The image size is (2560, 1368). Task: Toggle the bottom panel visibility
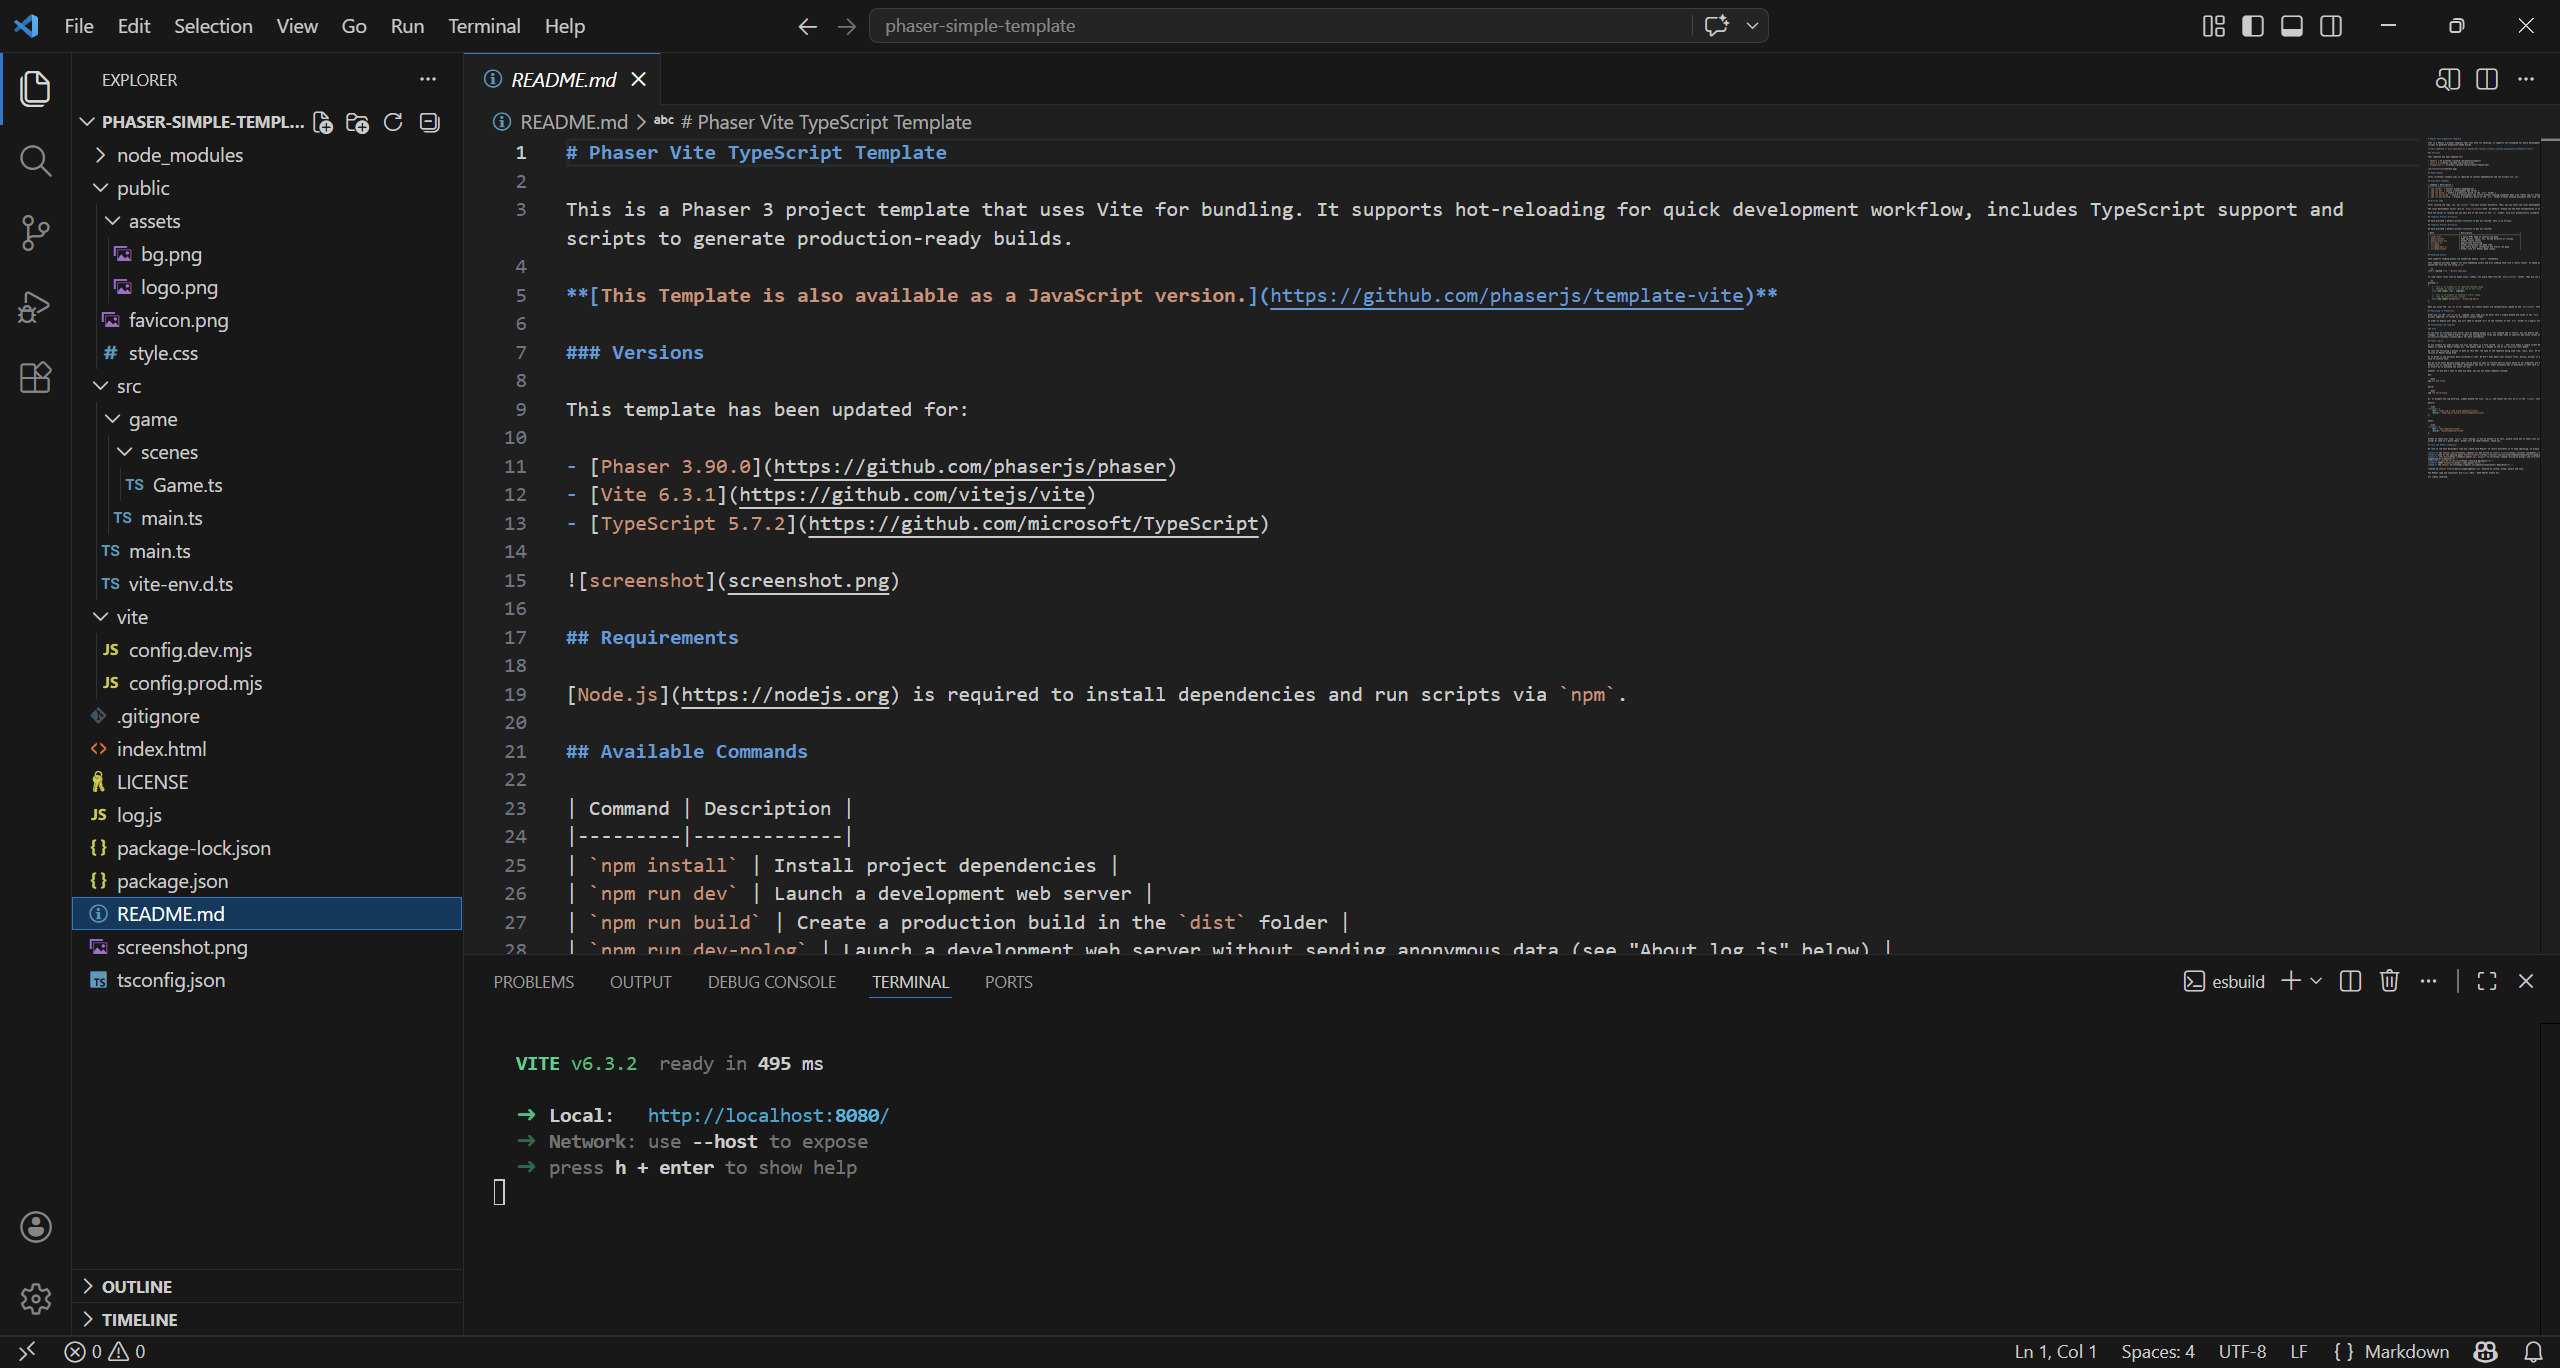point(2292,26)
